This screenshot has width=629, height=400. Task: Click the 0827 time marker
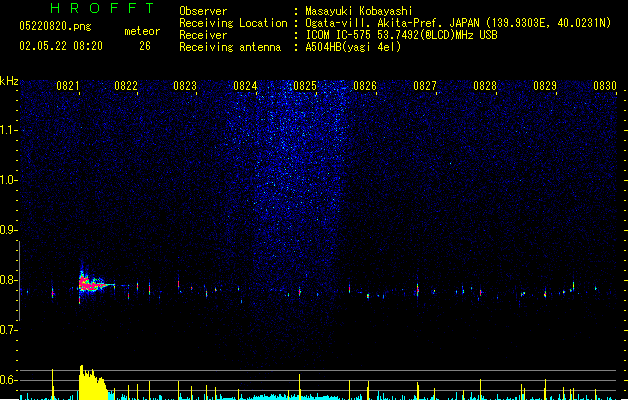pos(425,86)
